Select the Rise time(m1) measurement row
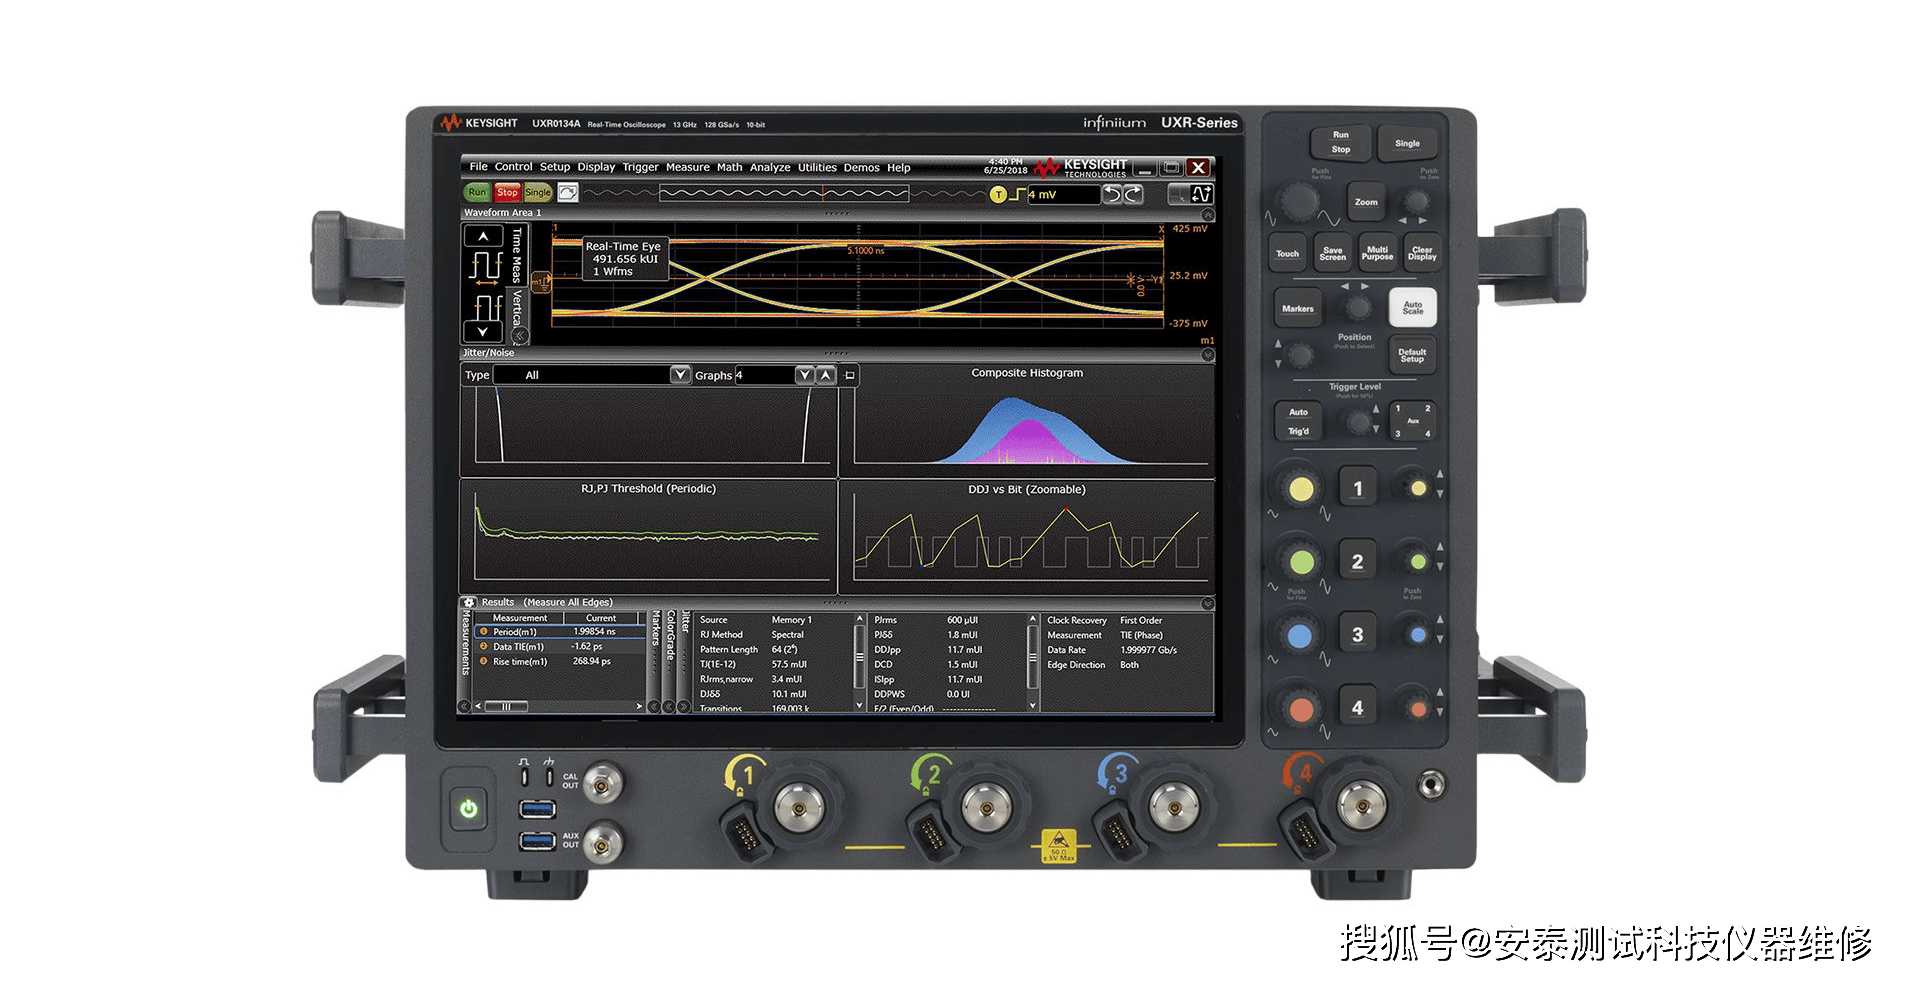Viewport: 1920px width, 984px height. tap(560, 661)
